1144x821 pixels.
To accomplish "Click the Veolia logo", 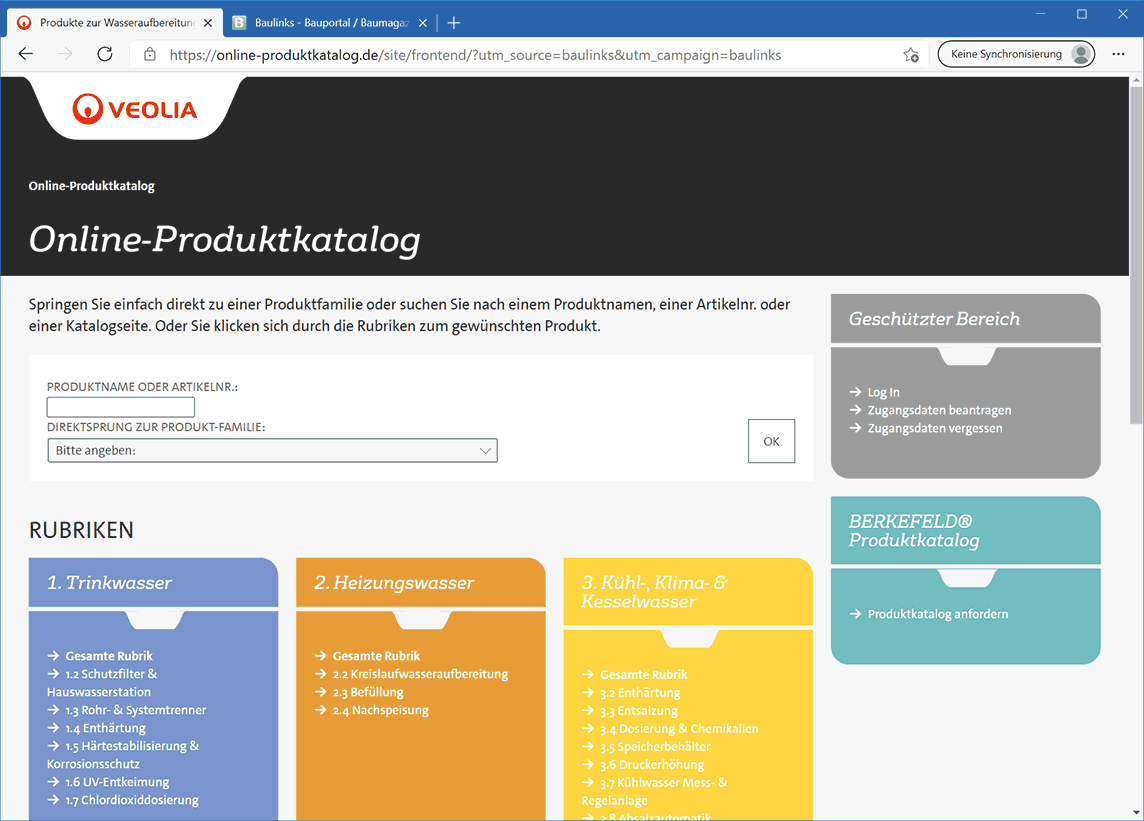I will [x=135, y=109].
